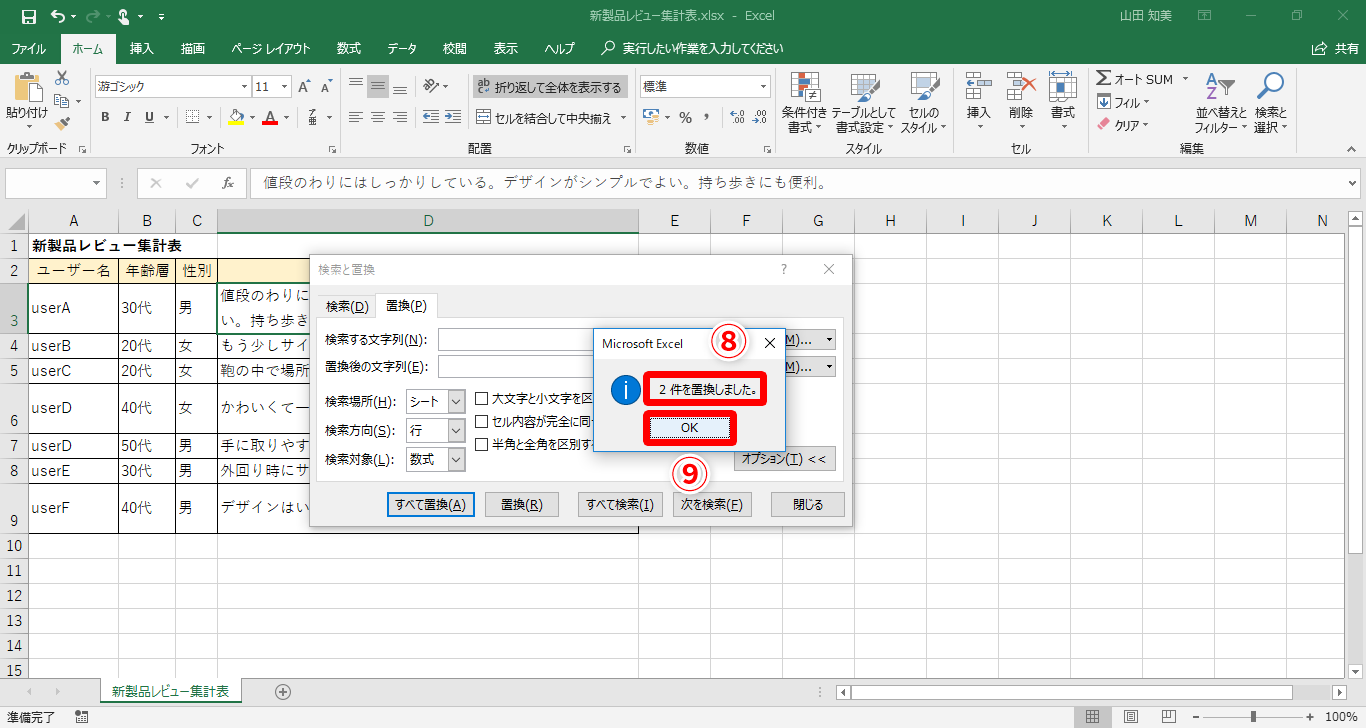Viewport: 1366px width, 728px height.
Task: Select cell containing userA
Action: point(73,308)
